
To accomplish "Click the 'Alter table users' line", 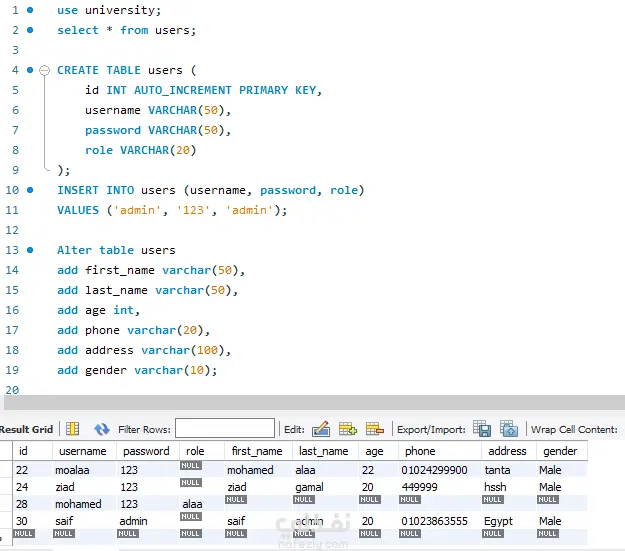I will (x=116, y=250).
